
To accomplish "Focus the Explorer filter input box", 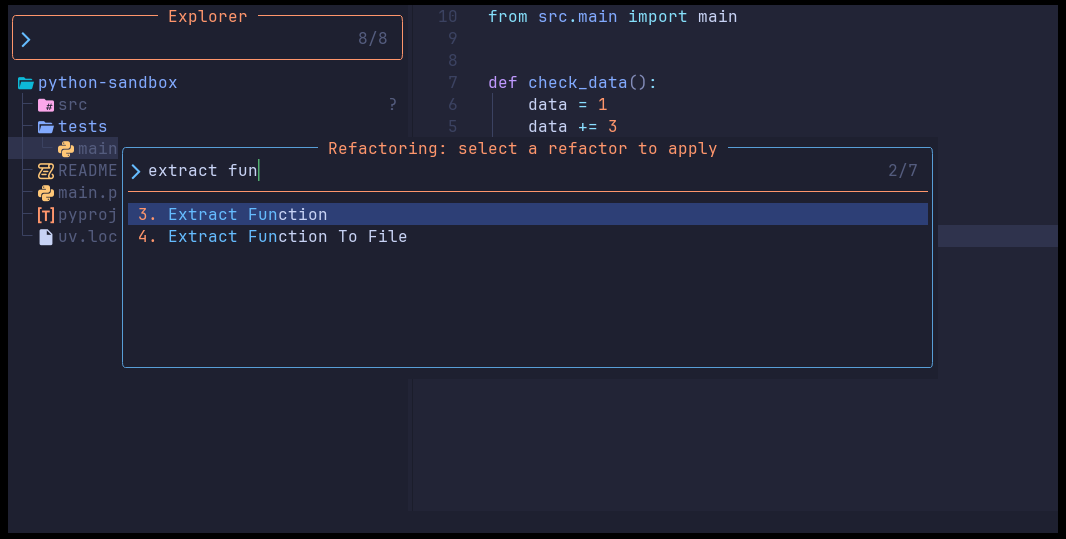I will pyautogui.click(x=207, y=39).
